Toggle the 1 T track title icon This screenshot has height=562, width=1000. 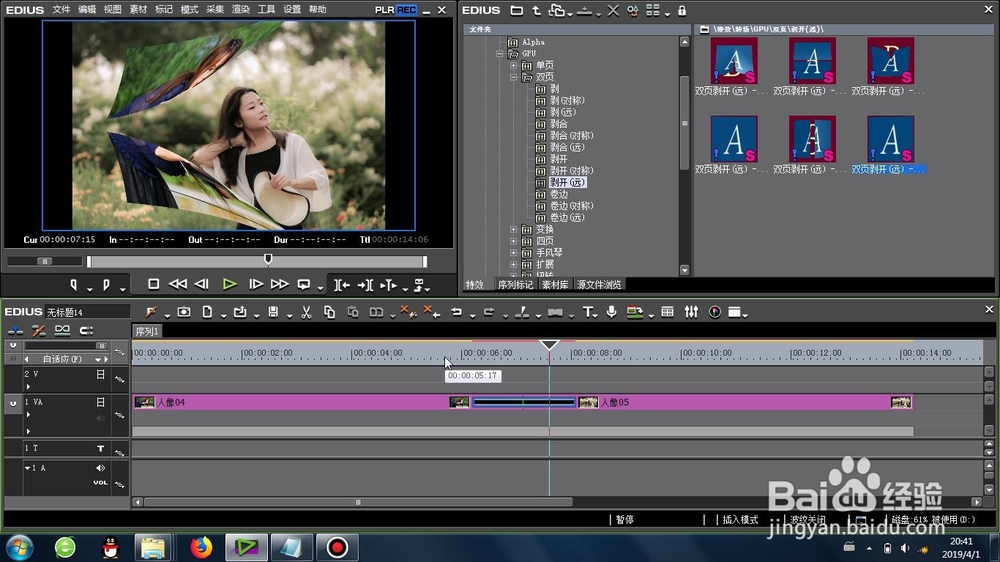point(100,448)
